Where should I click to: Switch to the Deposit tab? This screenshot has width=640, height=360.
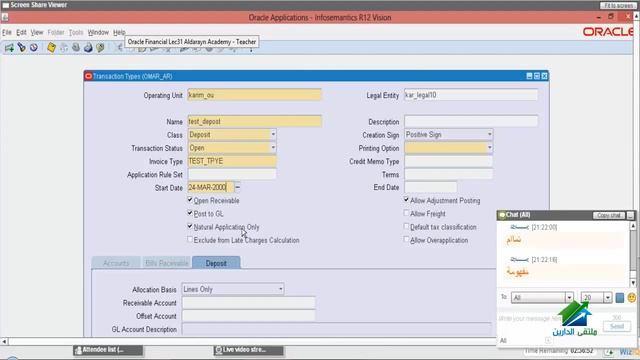point(216,263)
